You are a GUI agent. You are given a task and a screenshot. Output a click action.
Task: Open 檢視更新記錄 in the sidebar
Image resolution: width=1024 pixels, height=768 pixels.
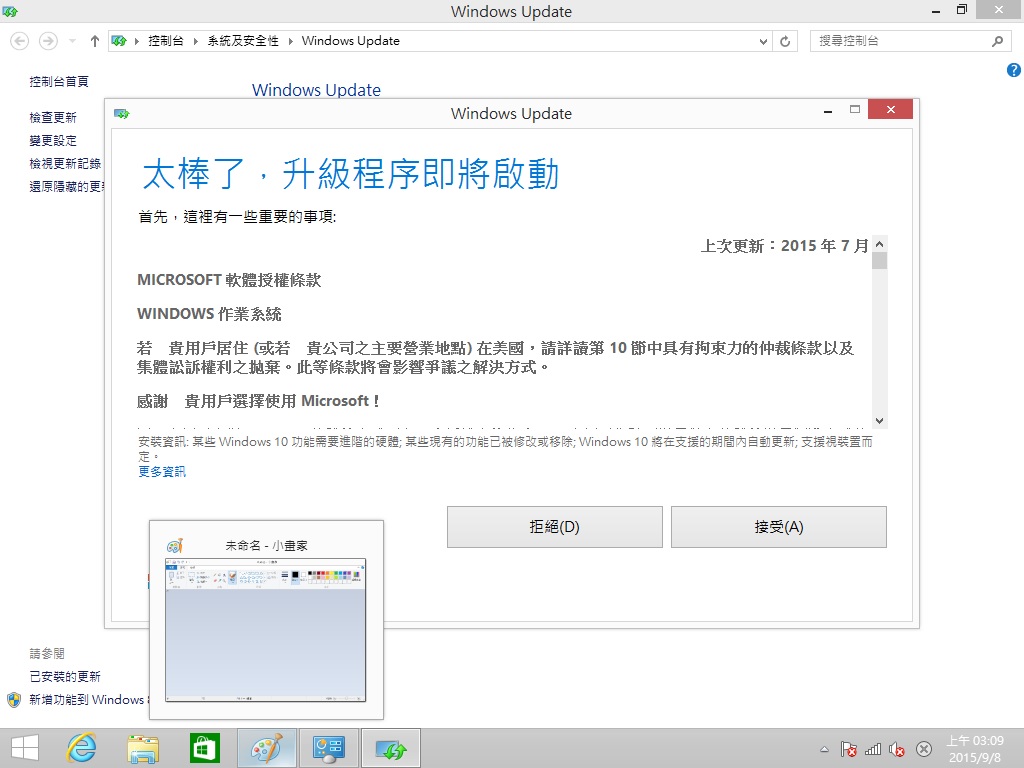(x=65, y=163)
